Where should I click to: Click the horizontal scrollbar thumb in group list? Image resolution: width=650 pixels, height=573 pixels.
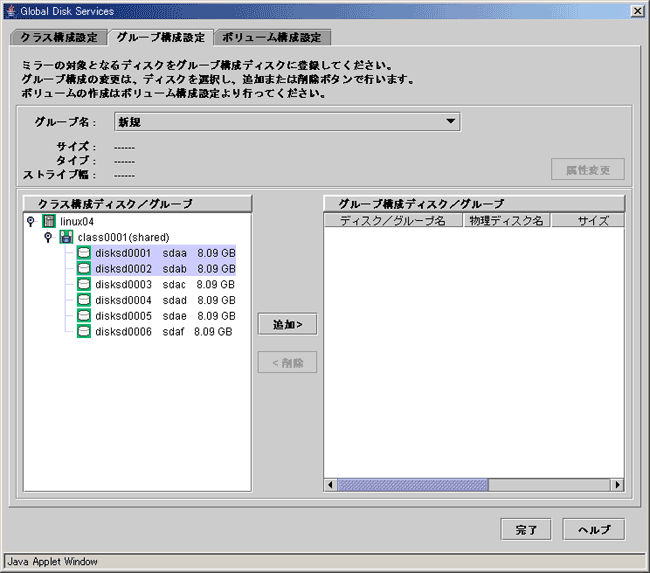[413, 485]
